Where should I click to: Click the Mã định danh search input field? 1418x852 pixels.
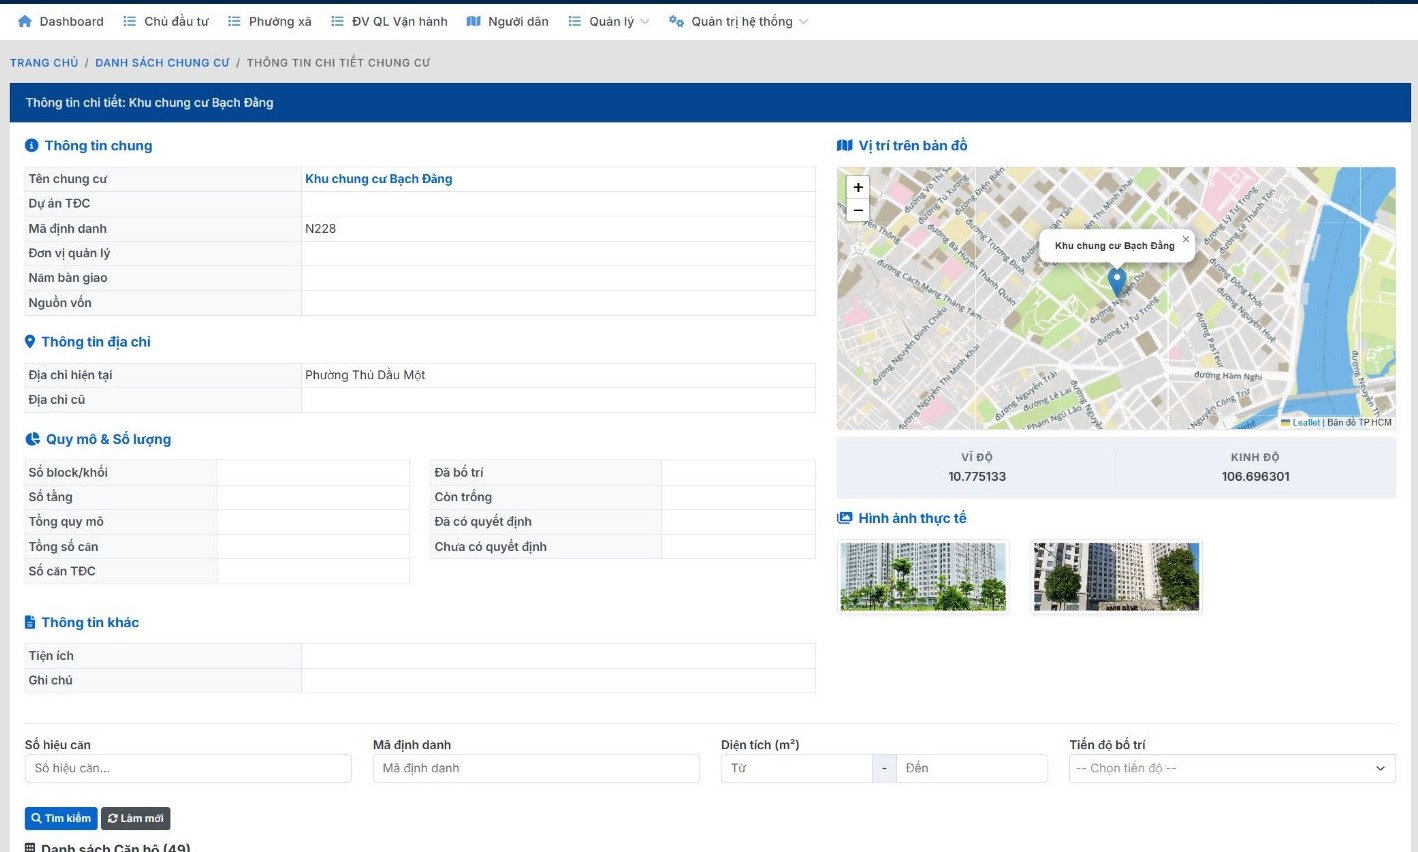(536, 768)
